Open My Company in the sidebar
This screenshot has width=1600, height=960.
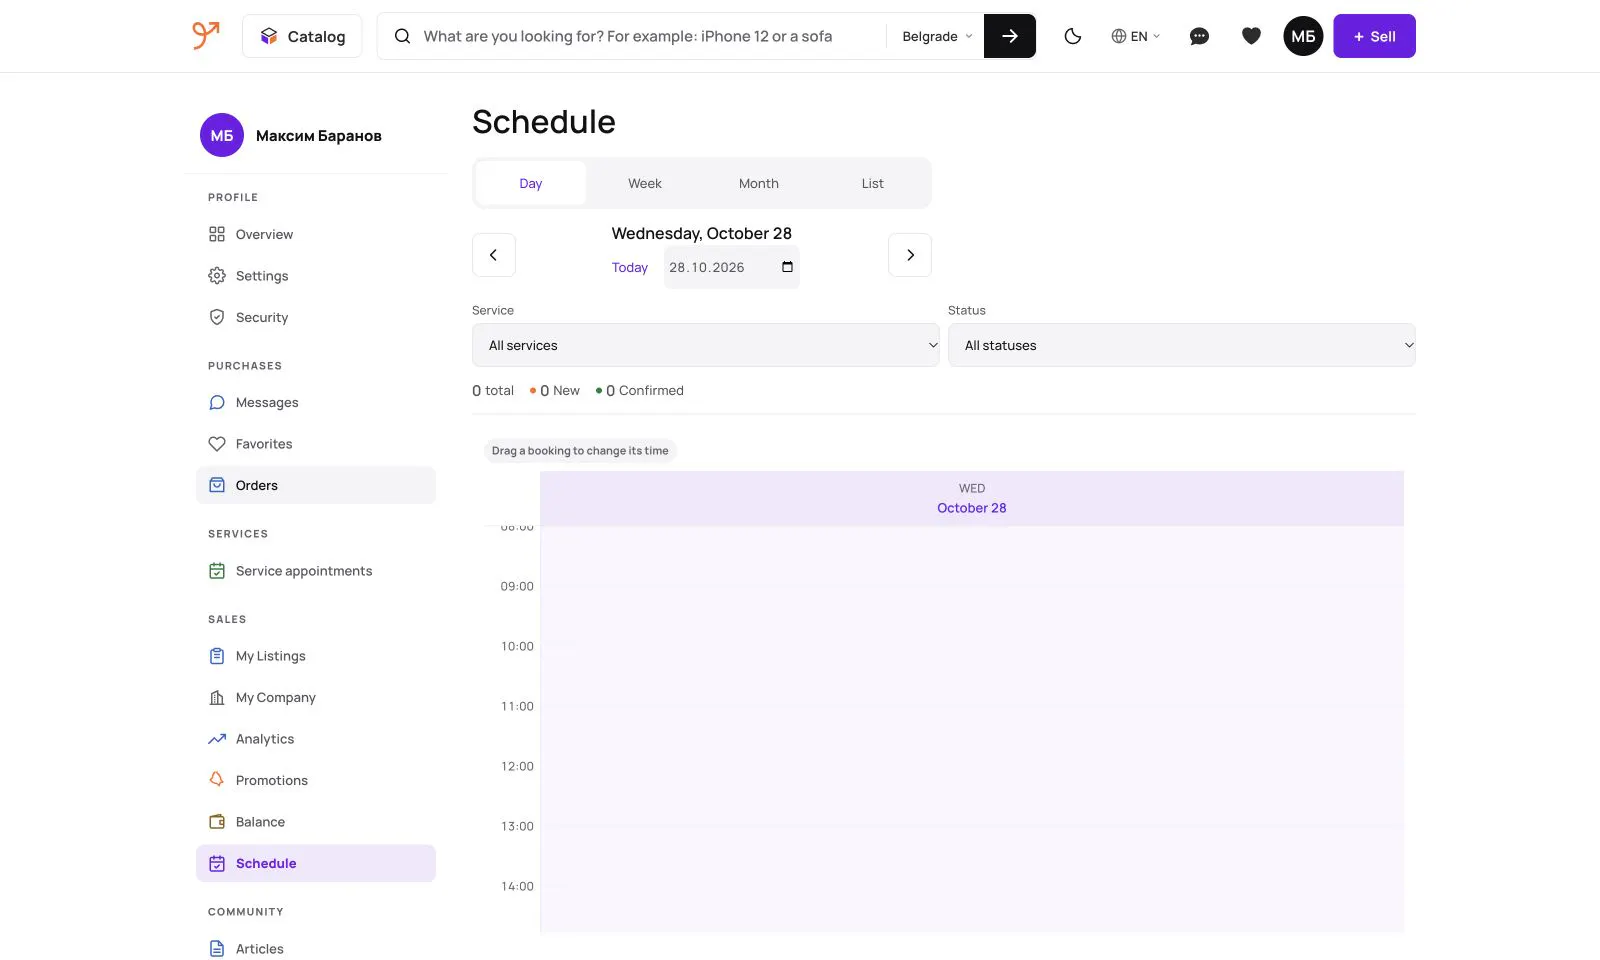(316, 698)
